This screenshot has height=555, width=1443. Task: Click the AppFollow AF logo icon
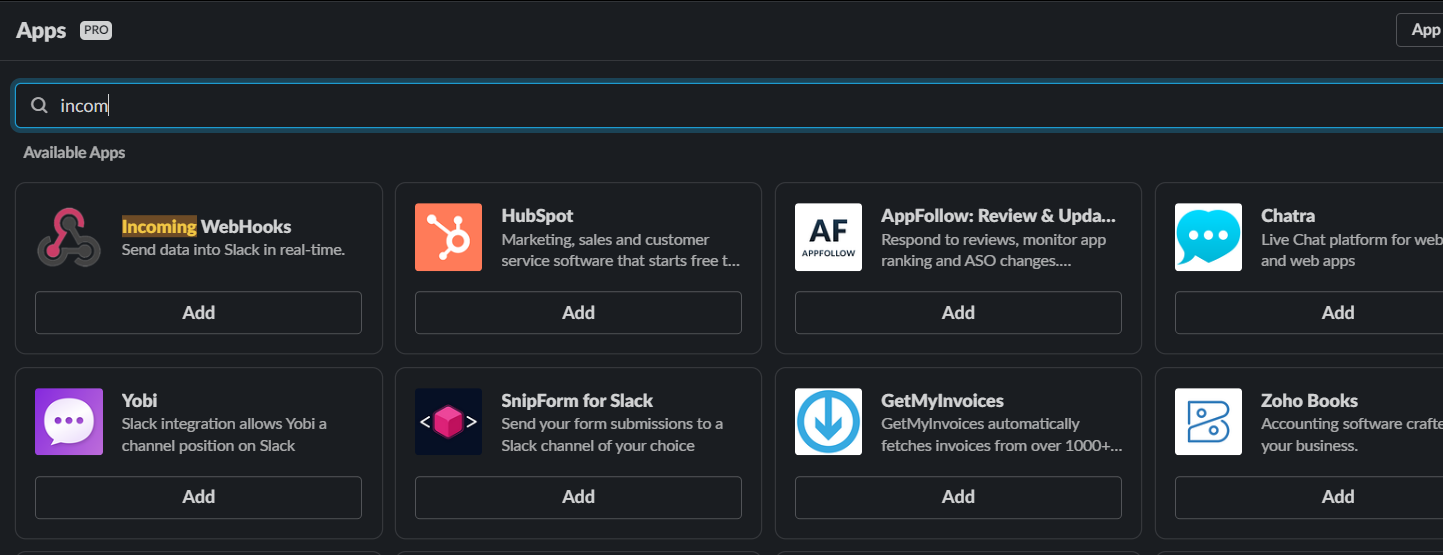click(828, 237)
